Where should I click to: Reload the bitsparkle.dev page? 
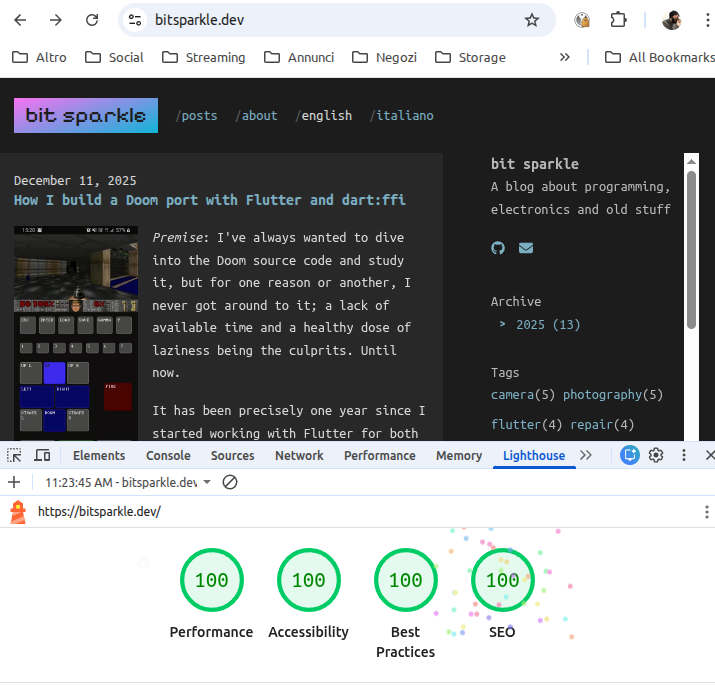[x=92, y=20]
